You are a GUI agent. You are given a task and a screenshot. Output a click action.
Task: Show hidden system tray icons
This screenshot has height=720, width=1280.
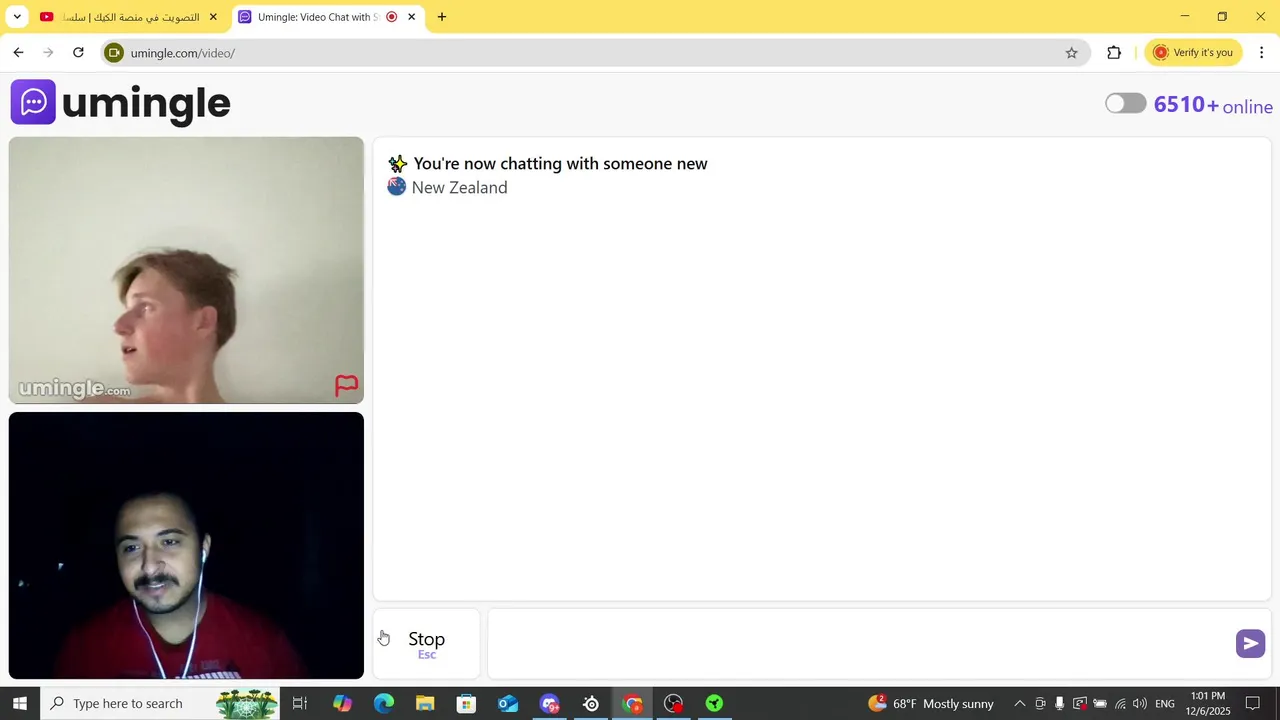pyautogui.click(x=1019, y=704)
